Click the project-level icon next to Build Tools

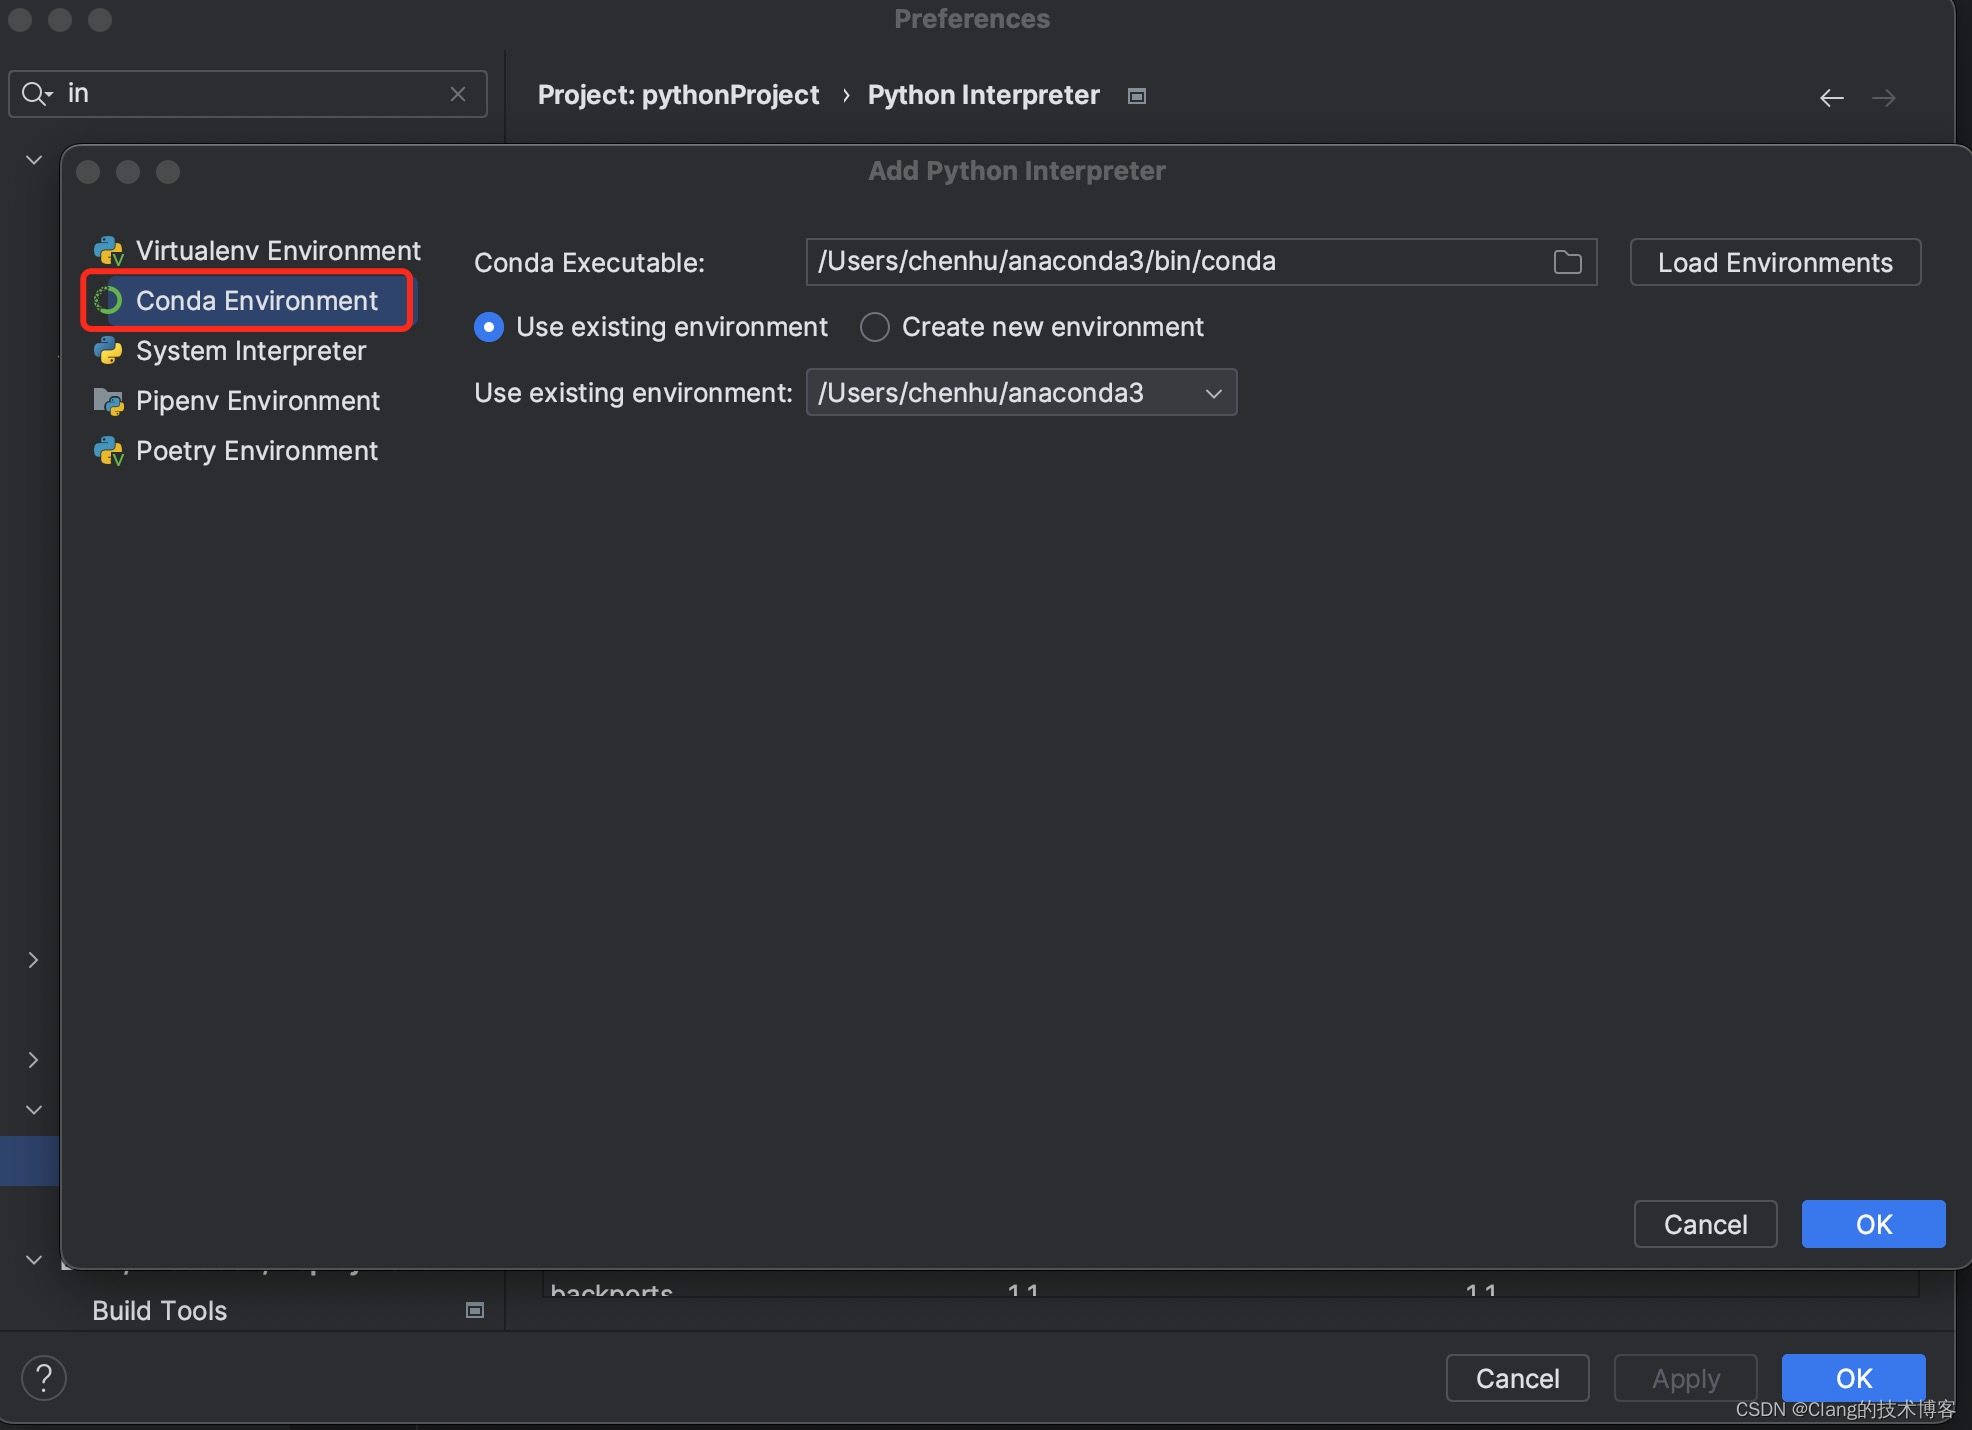pyautogui.click(x=475, y=1310)
